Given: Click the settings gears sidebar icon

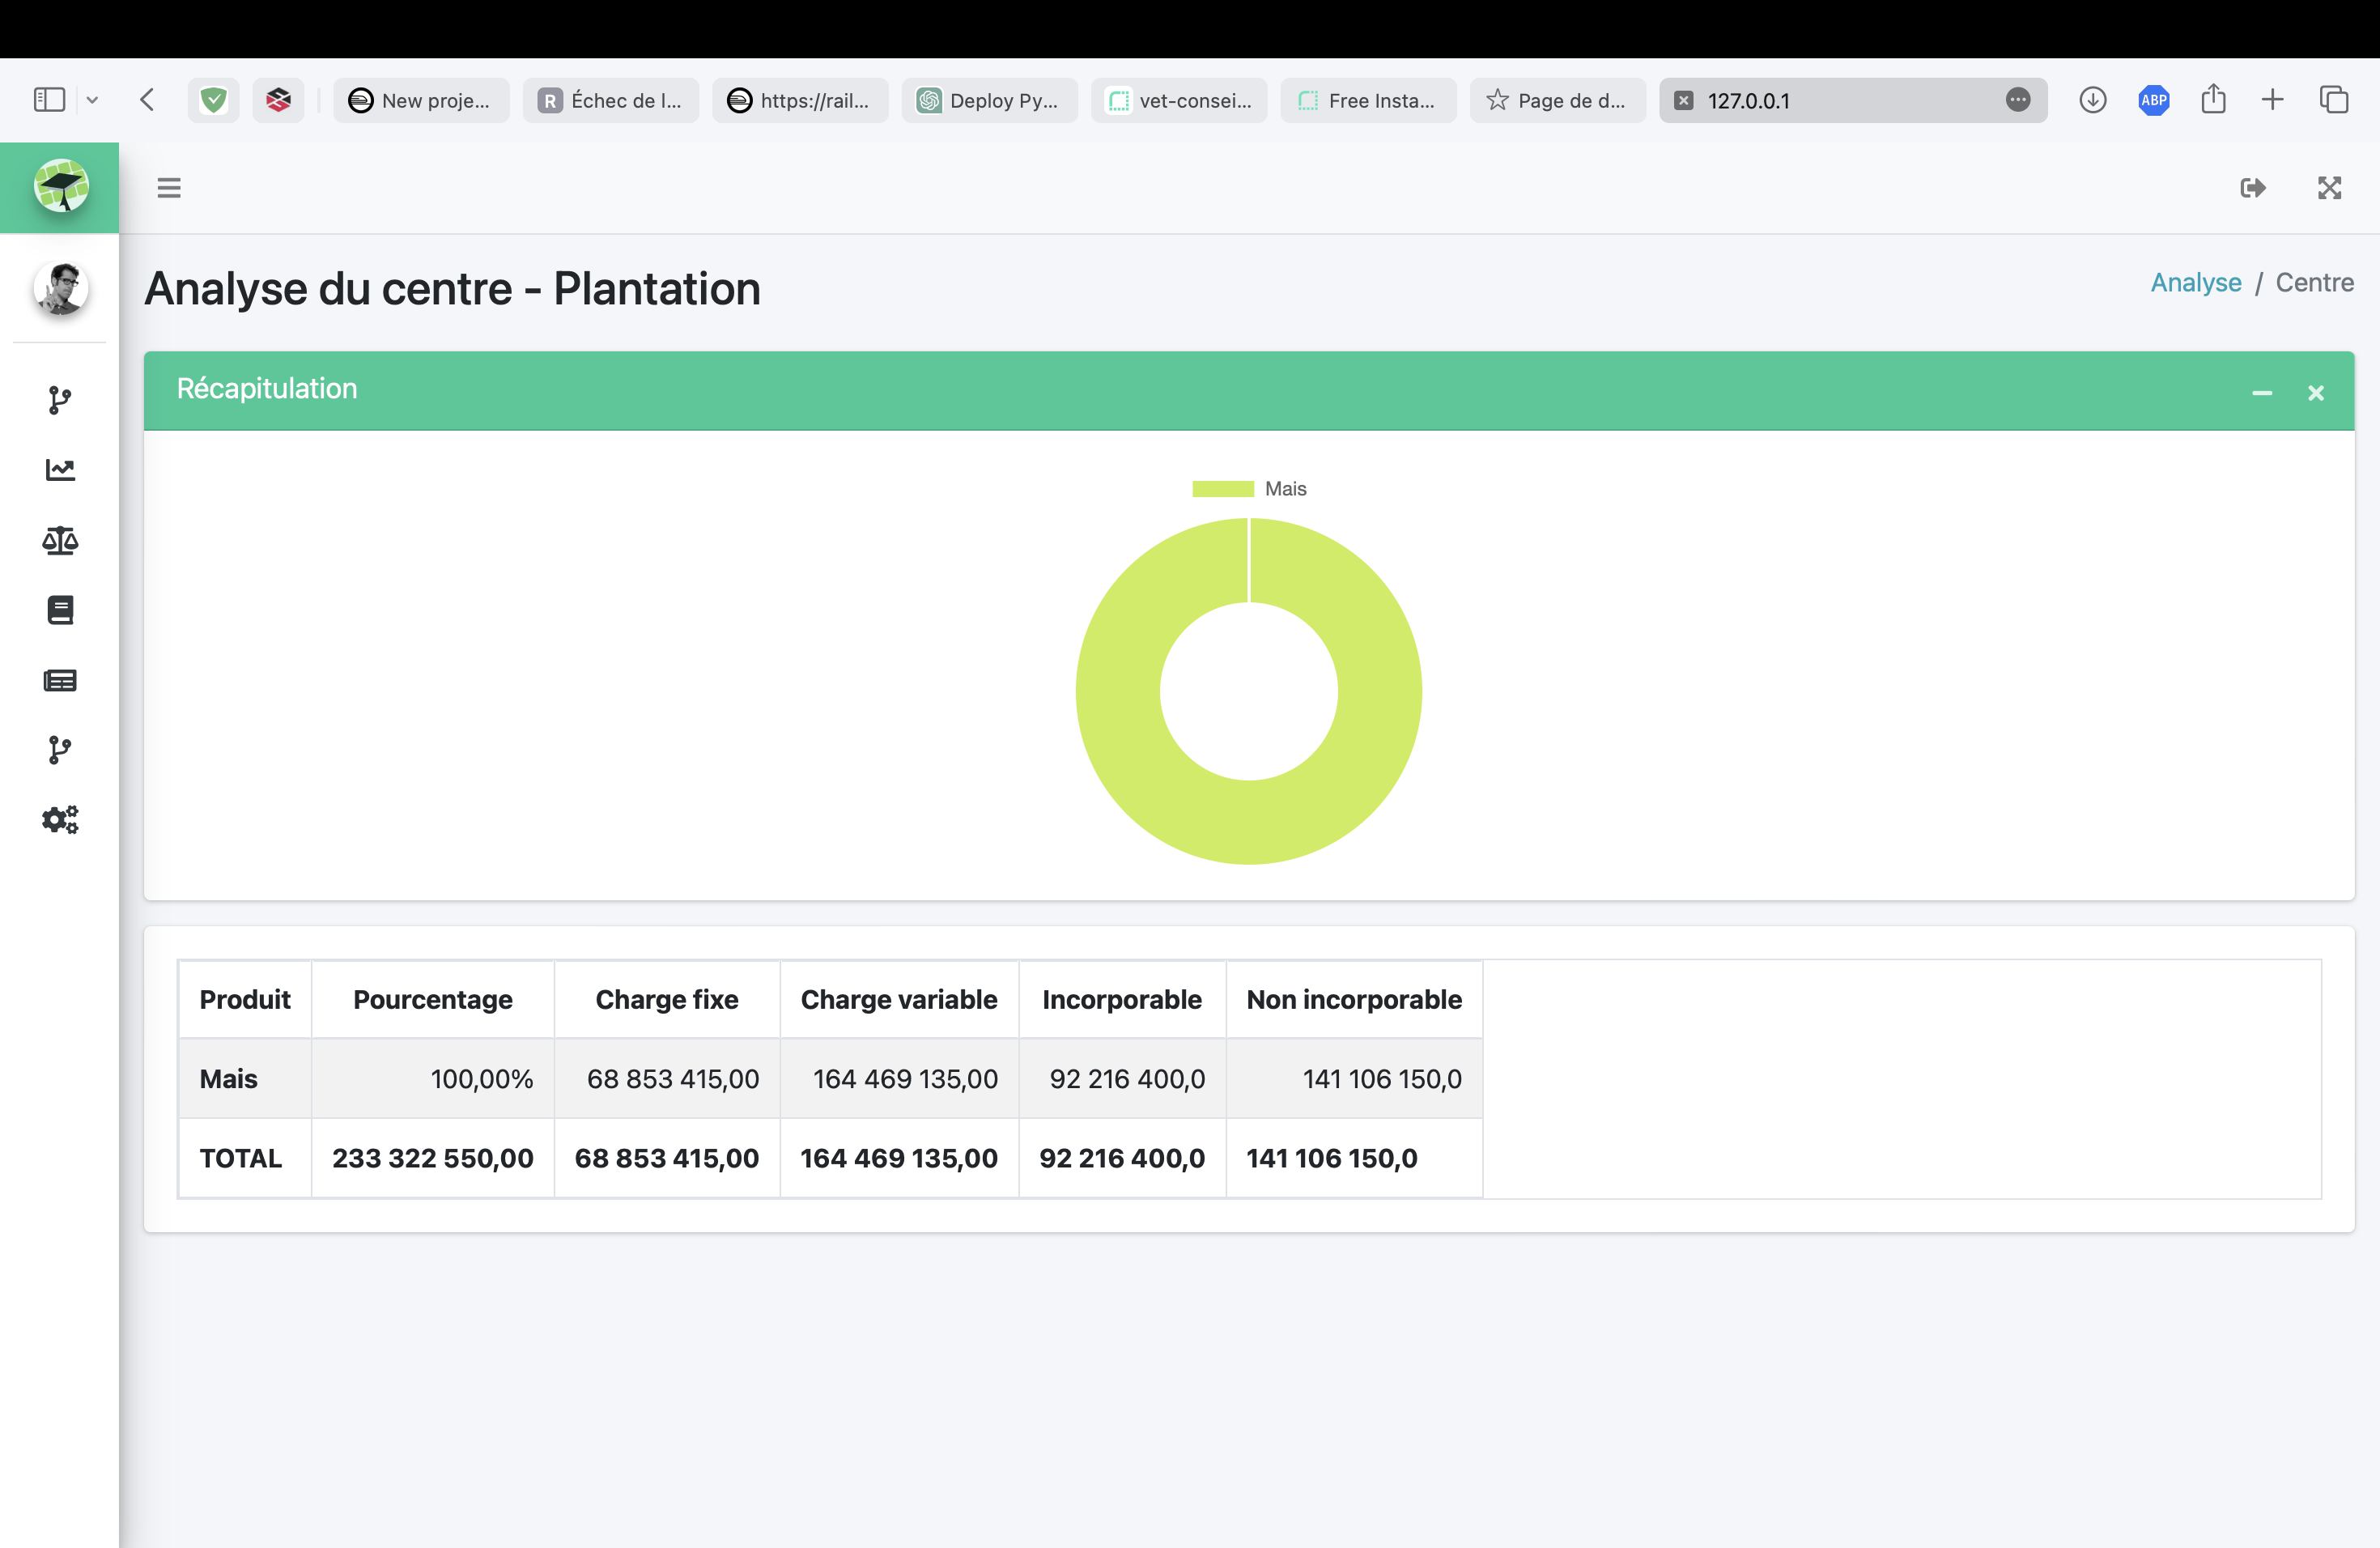Looking at the screenshot, I should click(x=60, y=820).
